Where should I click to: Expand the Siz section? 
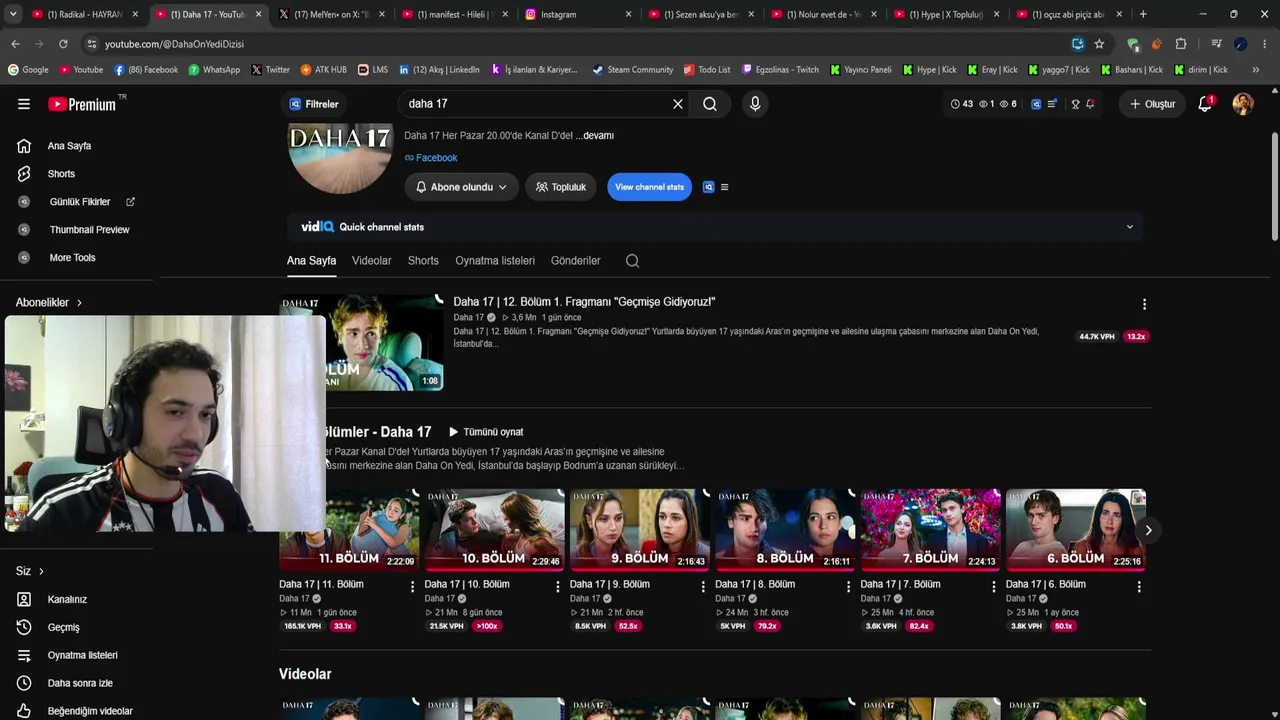click(30, 571)
